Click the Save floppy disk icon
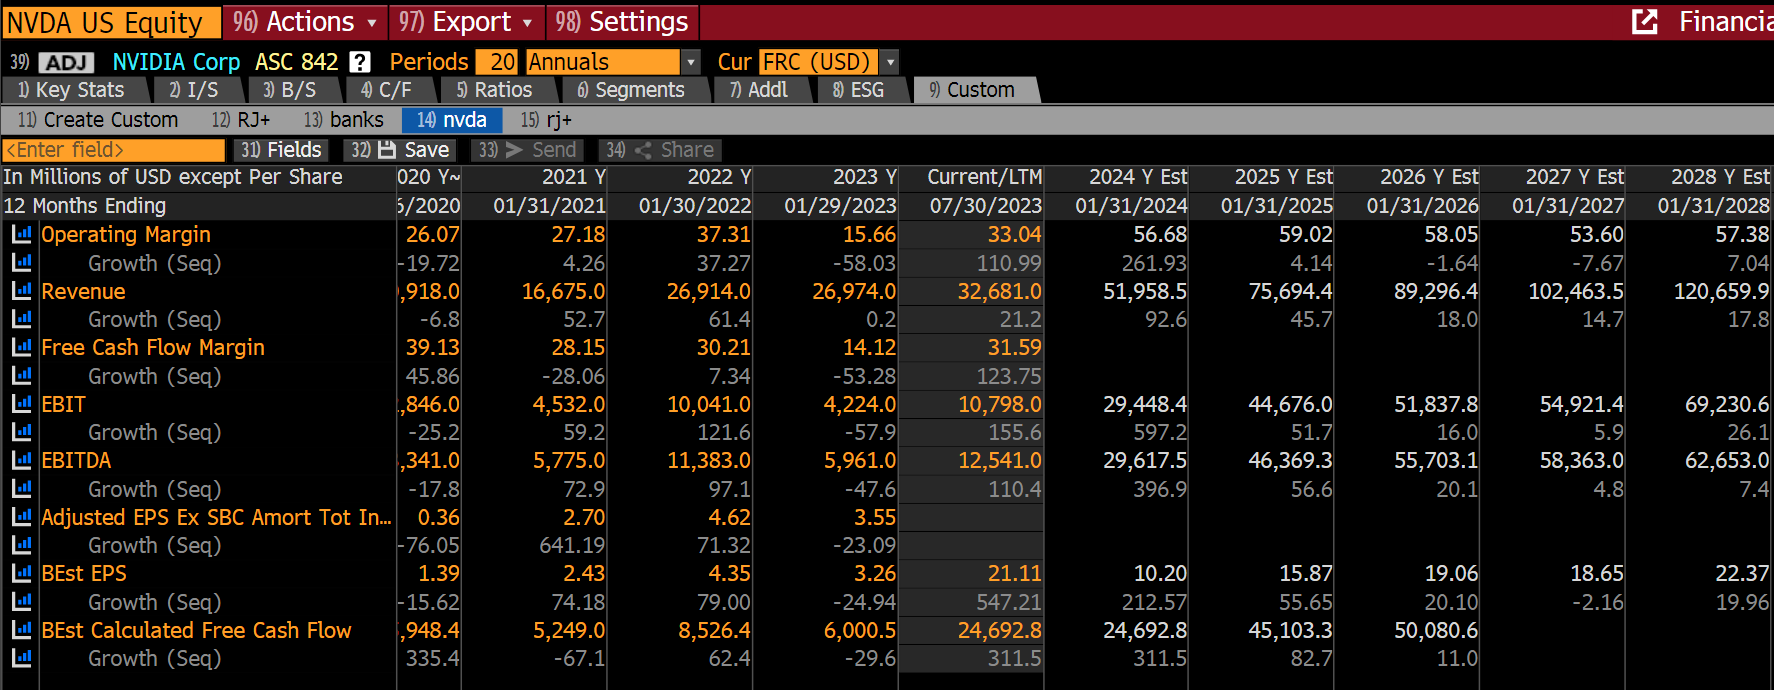The height and width of the screenshot is (690, 1774). pyautogui.click(x=387, y=150)
